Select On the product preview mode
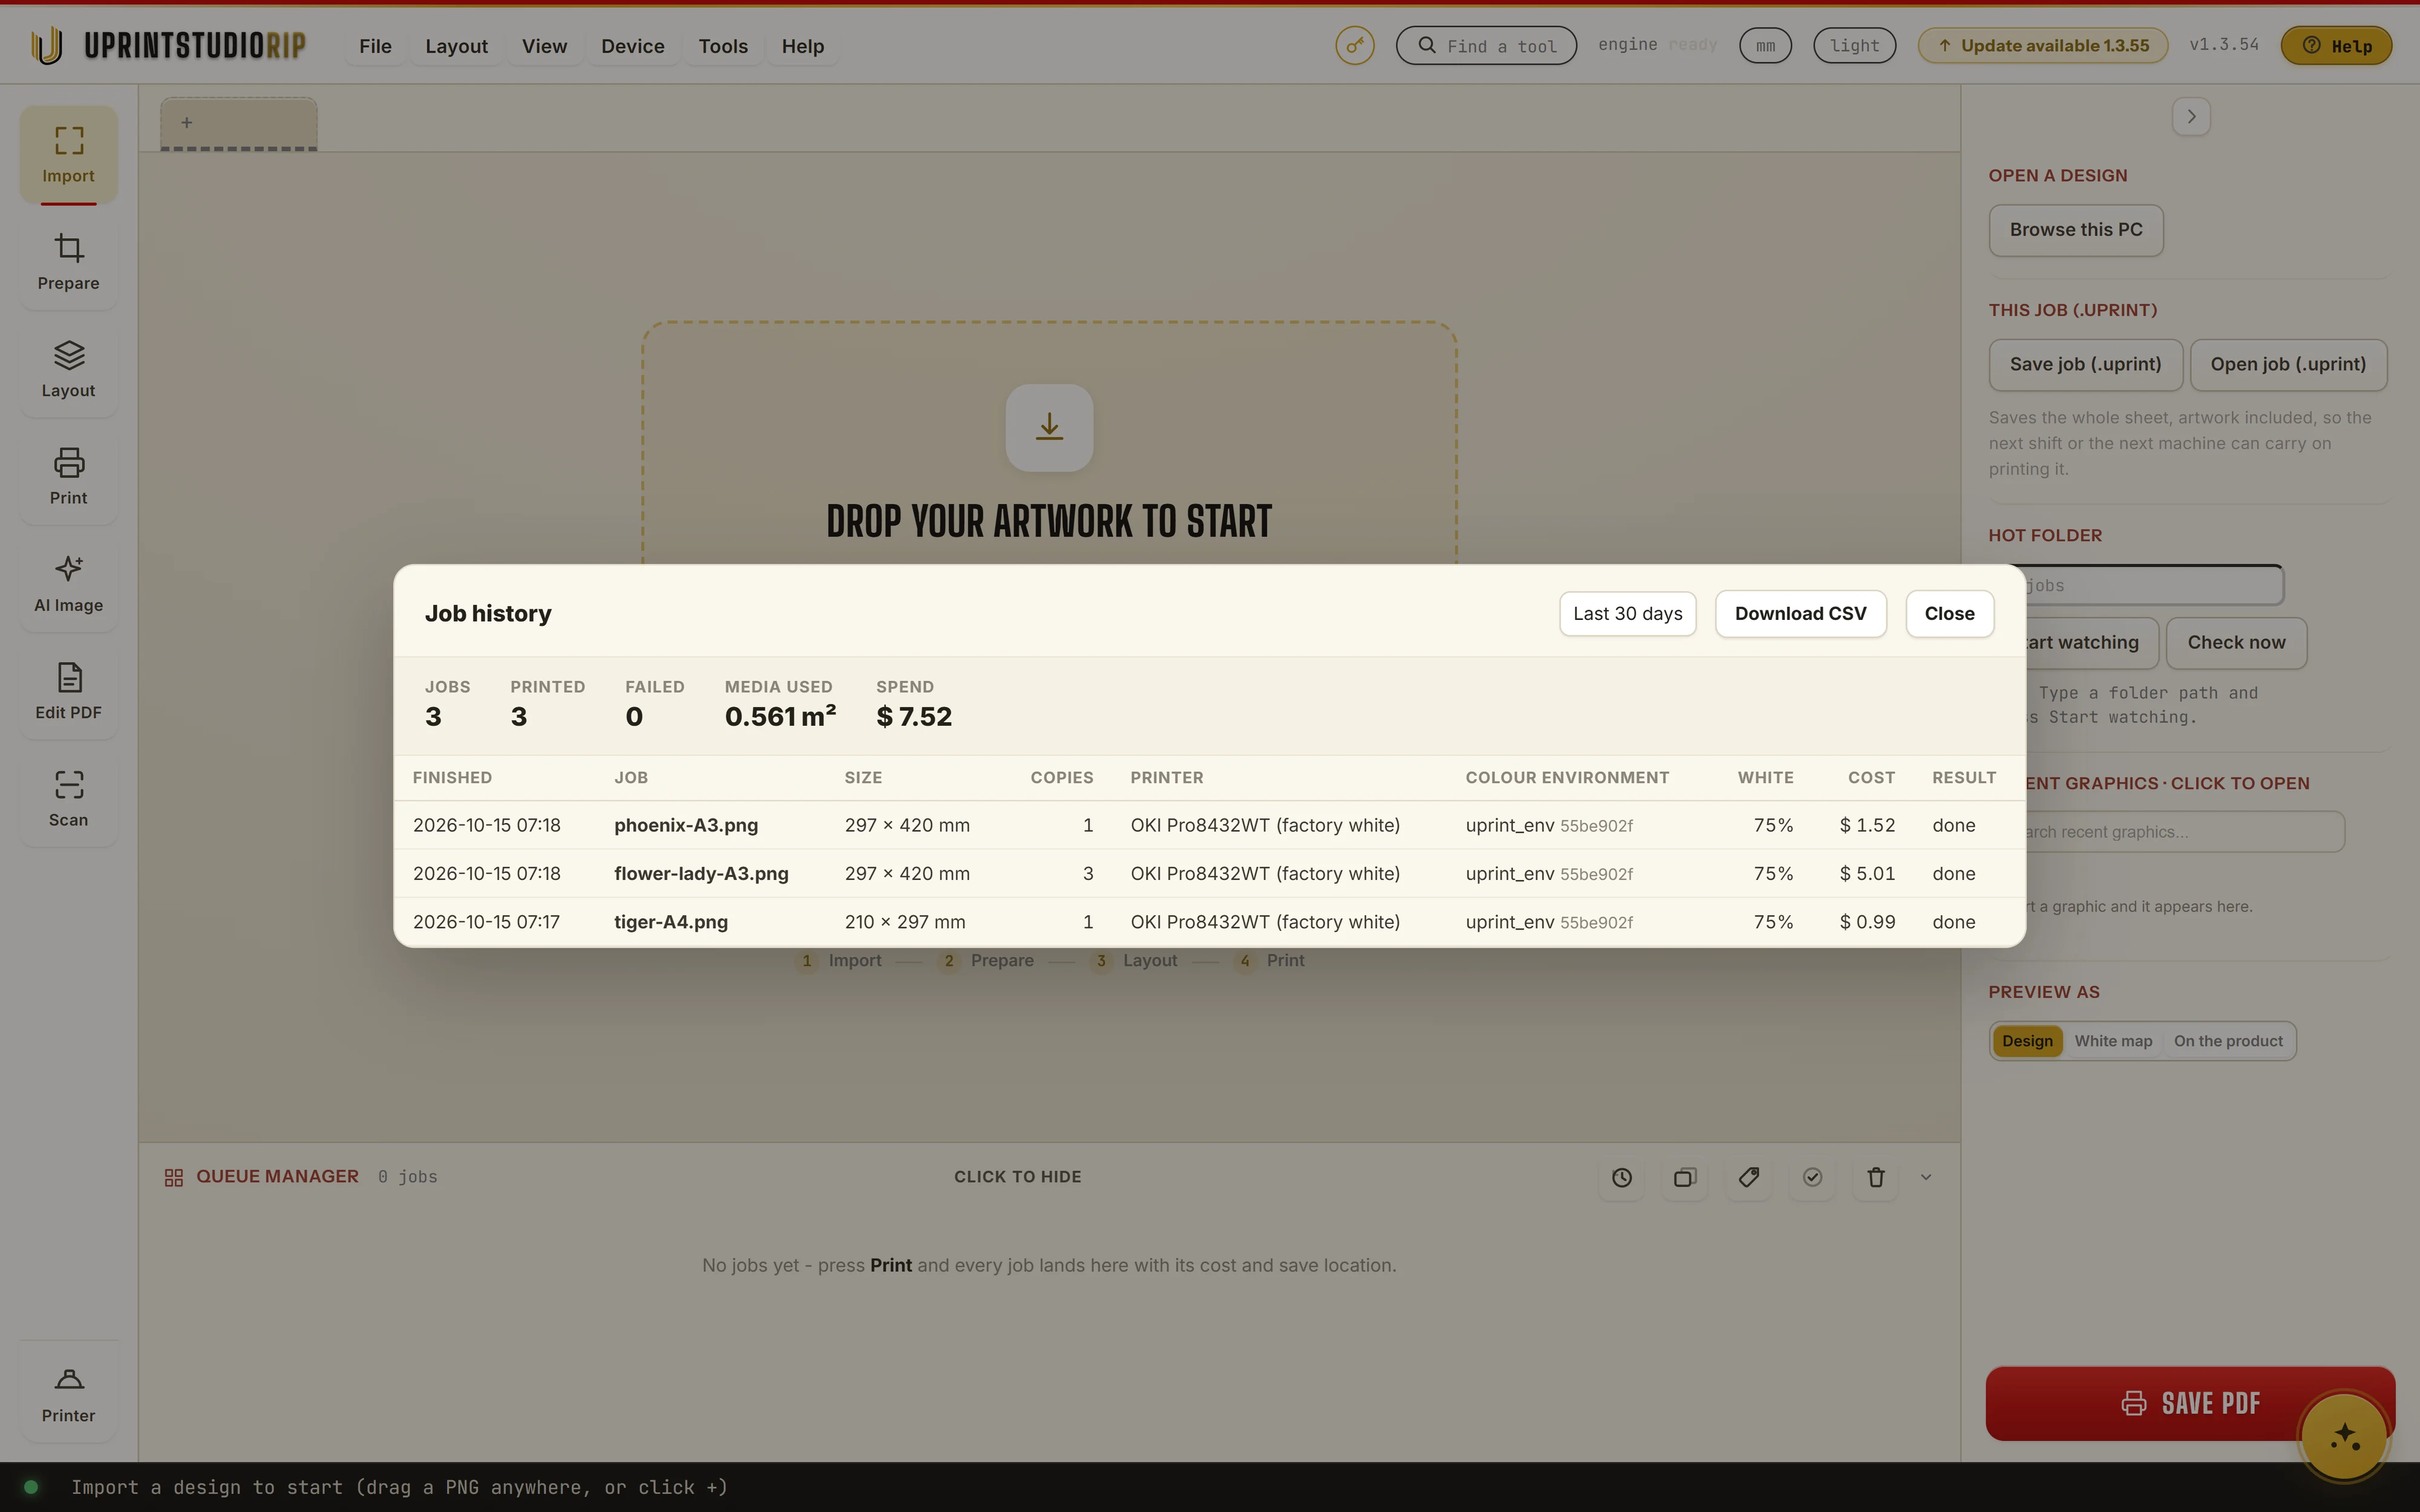 (2228, 1041)
